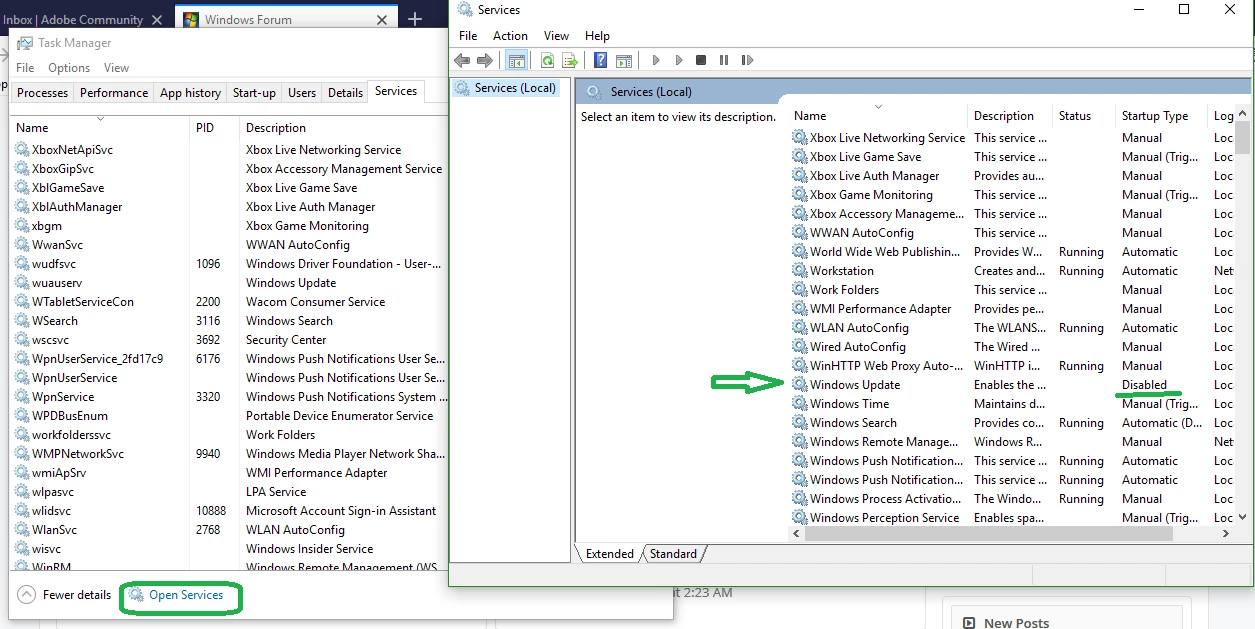Click the Restart Service toolbar icon
Viewport: 1255px width, 629px height.
pos(747,61)
